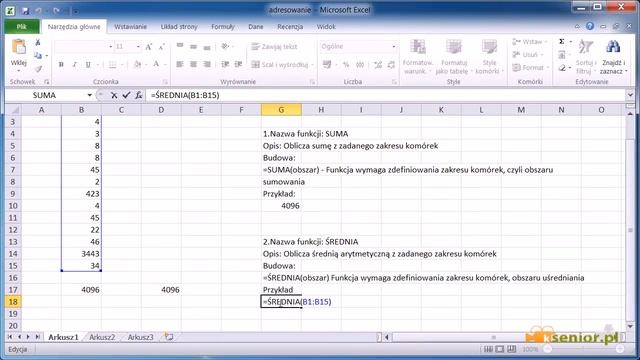640x360 pixels.
Task: Click the Excel help question icon
Action: [x=590, y=26]
